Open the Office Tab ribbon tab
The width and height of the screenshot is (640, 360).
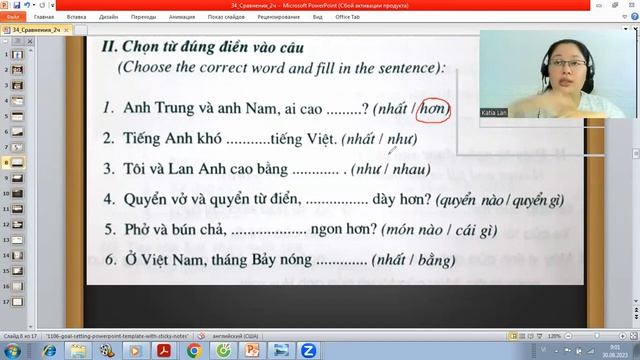coord(347,17)
